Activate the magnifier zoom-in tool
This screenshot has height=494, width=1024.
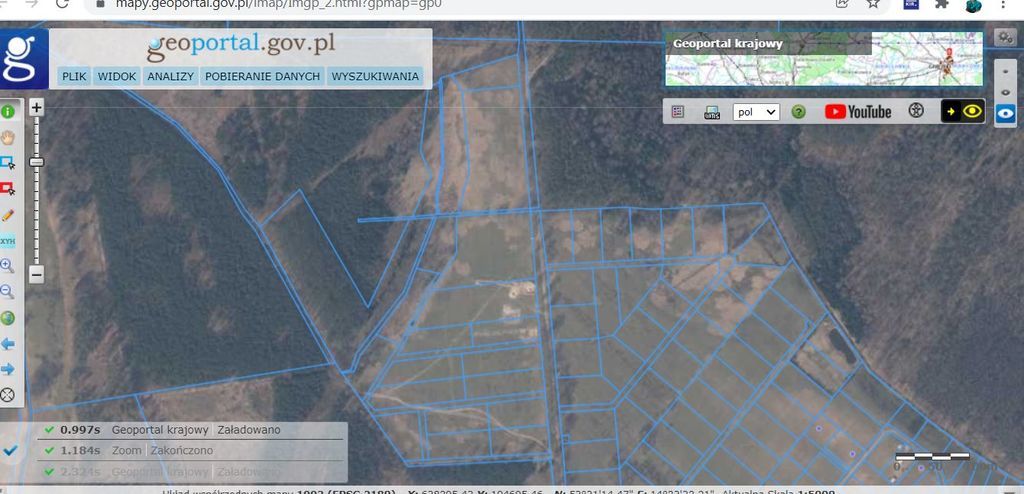pyautogui.click(x=8, y=266)
